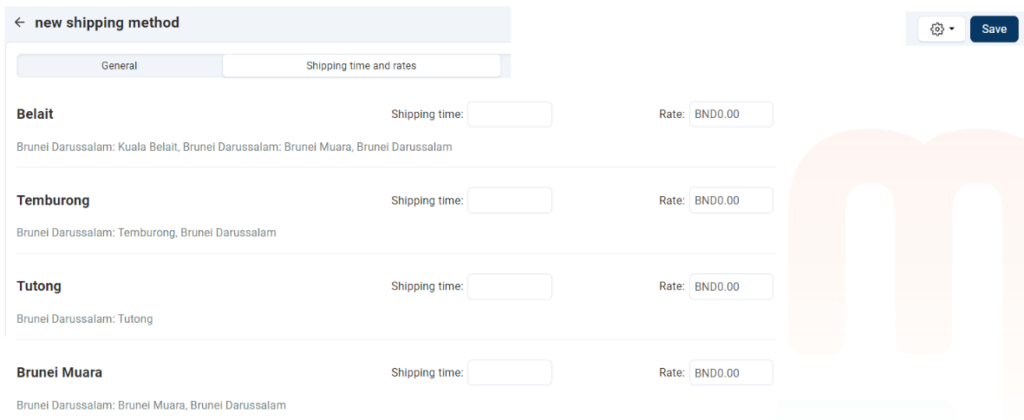Click the "Brunei Darussalam: Tutong" description line
The image size is (1024, 420).
click(x=85, y=319)
